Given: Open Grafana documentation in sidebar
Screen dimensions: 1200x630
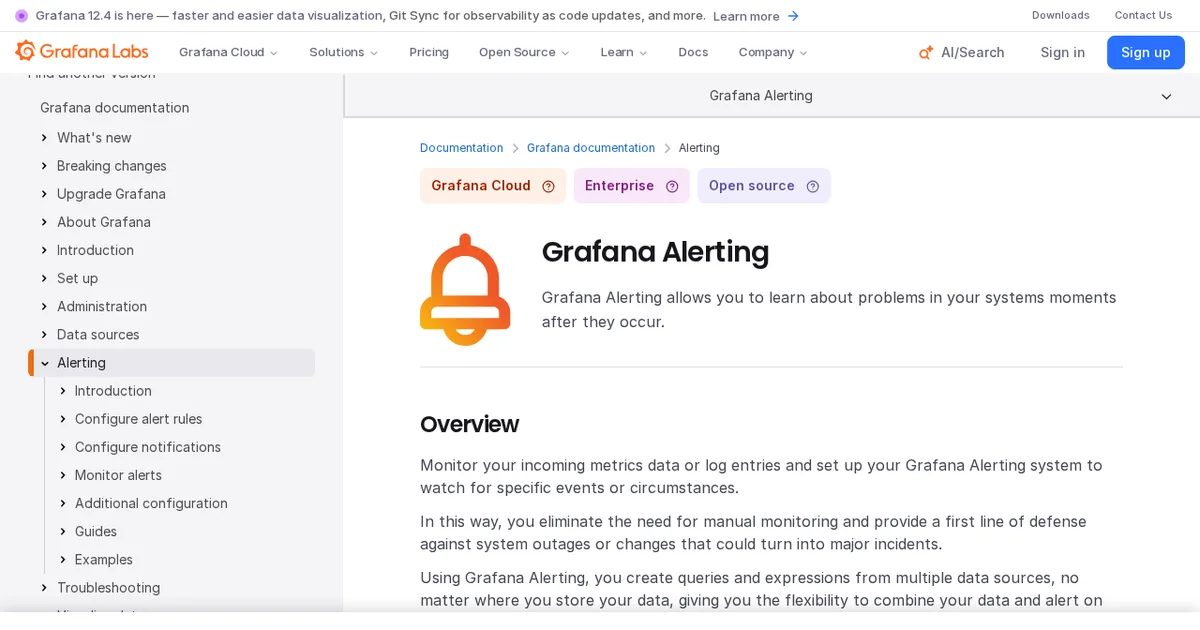Looking at the screenshot, I should pyautogui.click(x=114, y=108).
